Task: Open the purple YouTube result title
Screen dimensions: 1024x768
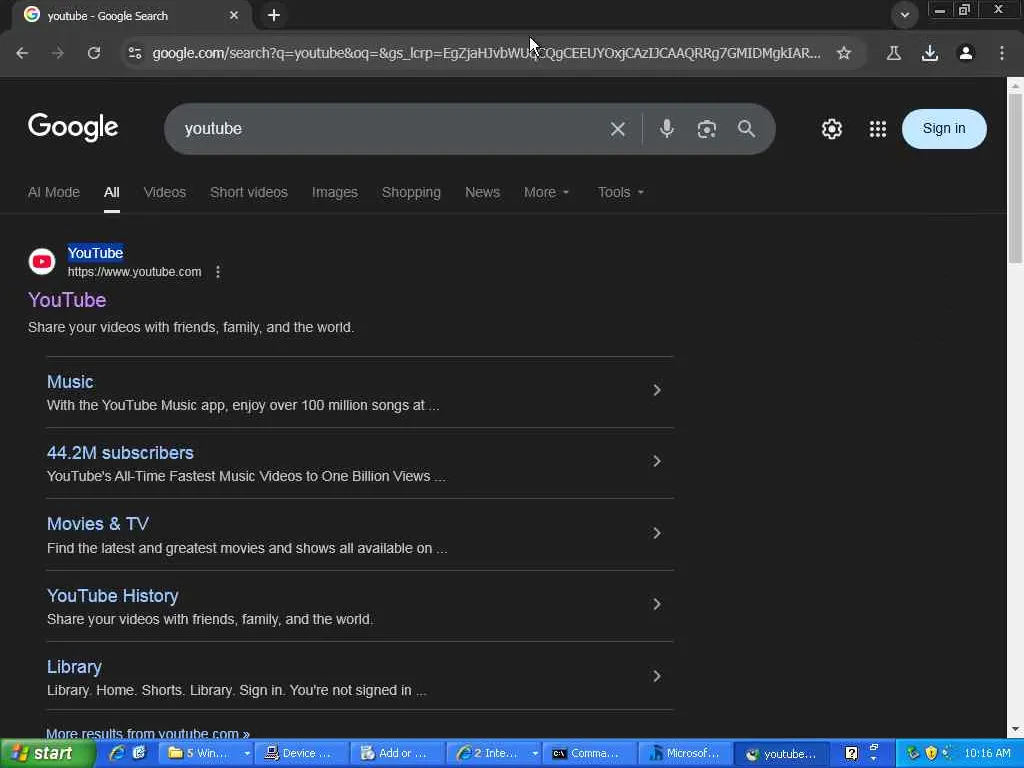Action: point(67,300)
